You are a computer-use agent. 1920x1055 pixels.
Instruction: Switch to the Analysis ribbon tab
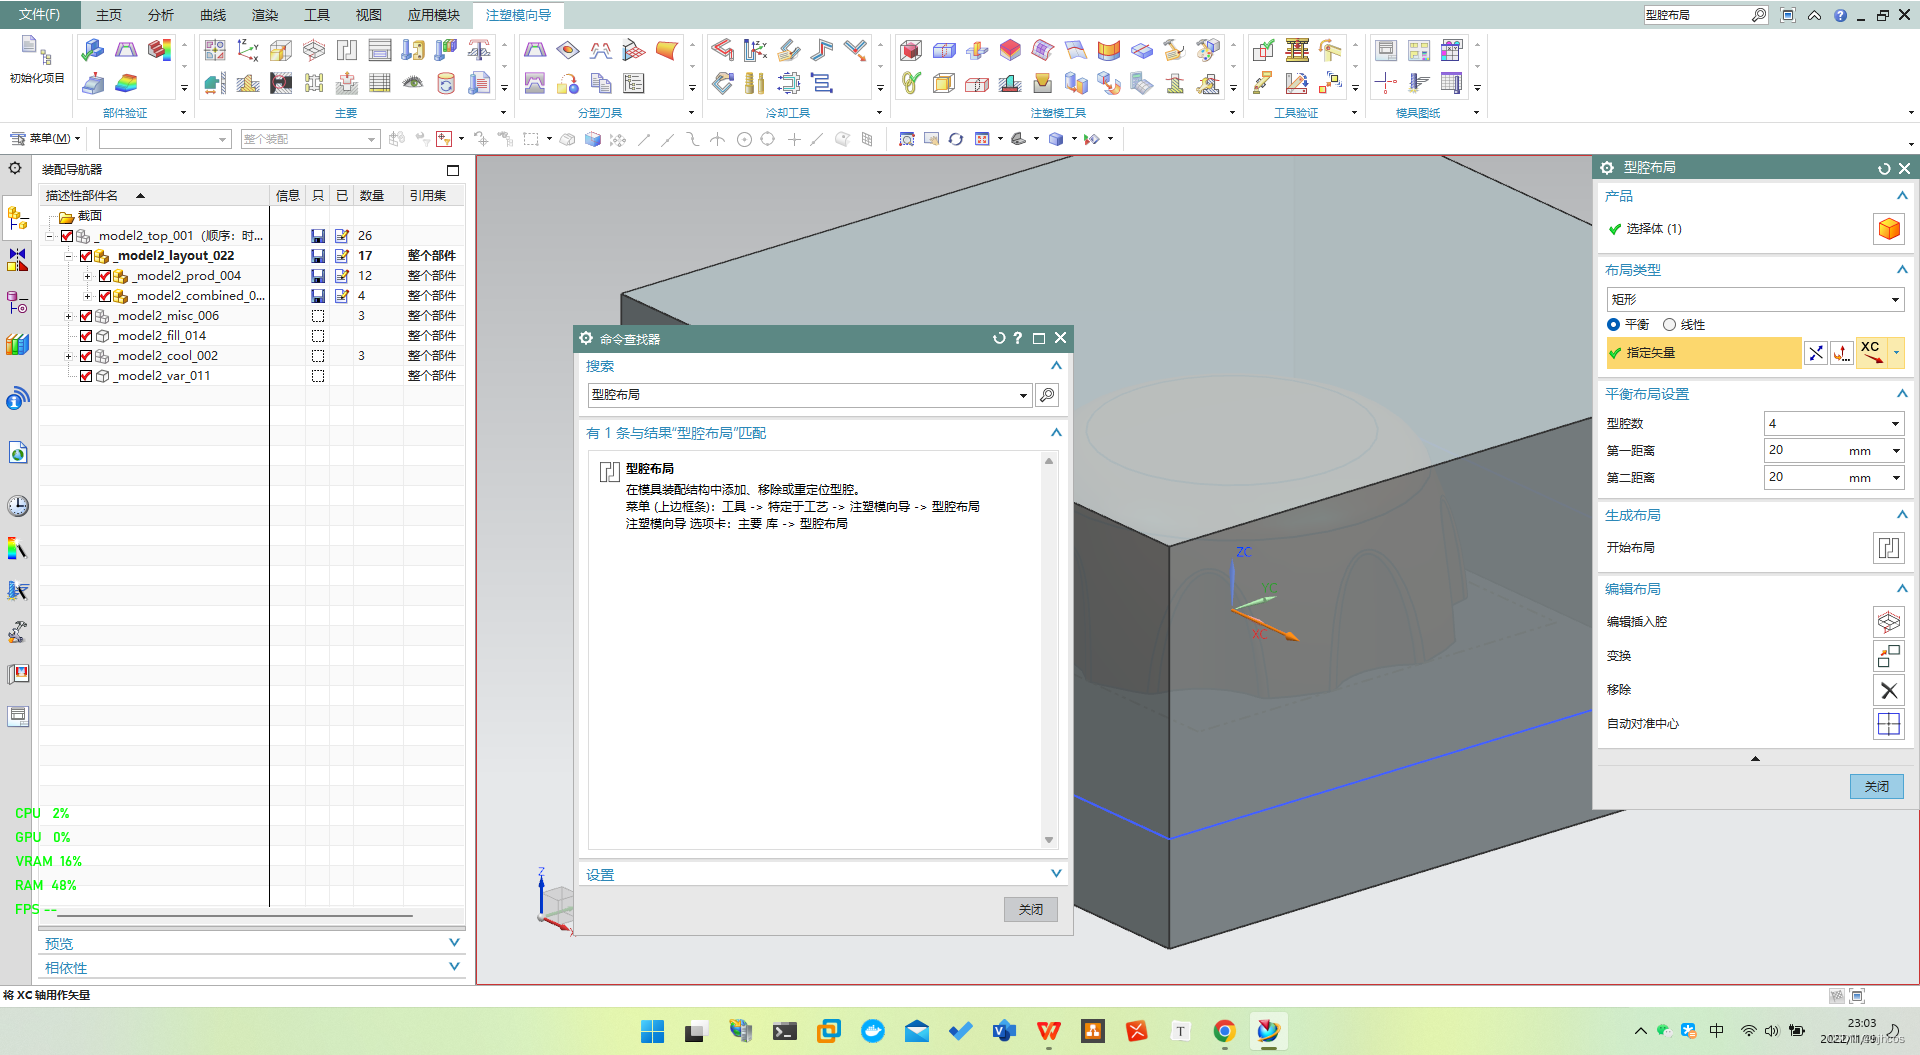(161, 15)
